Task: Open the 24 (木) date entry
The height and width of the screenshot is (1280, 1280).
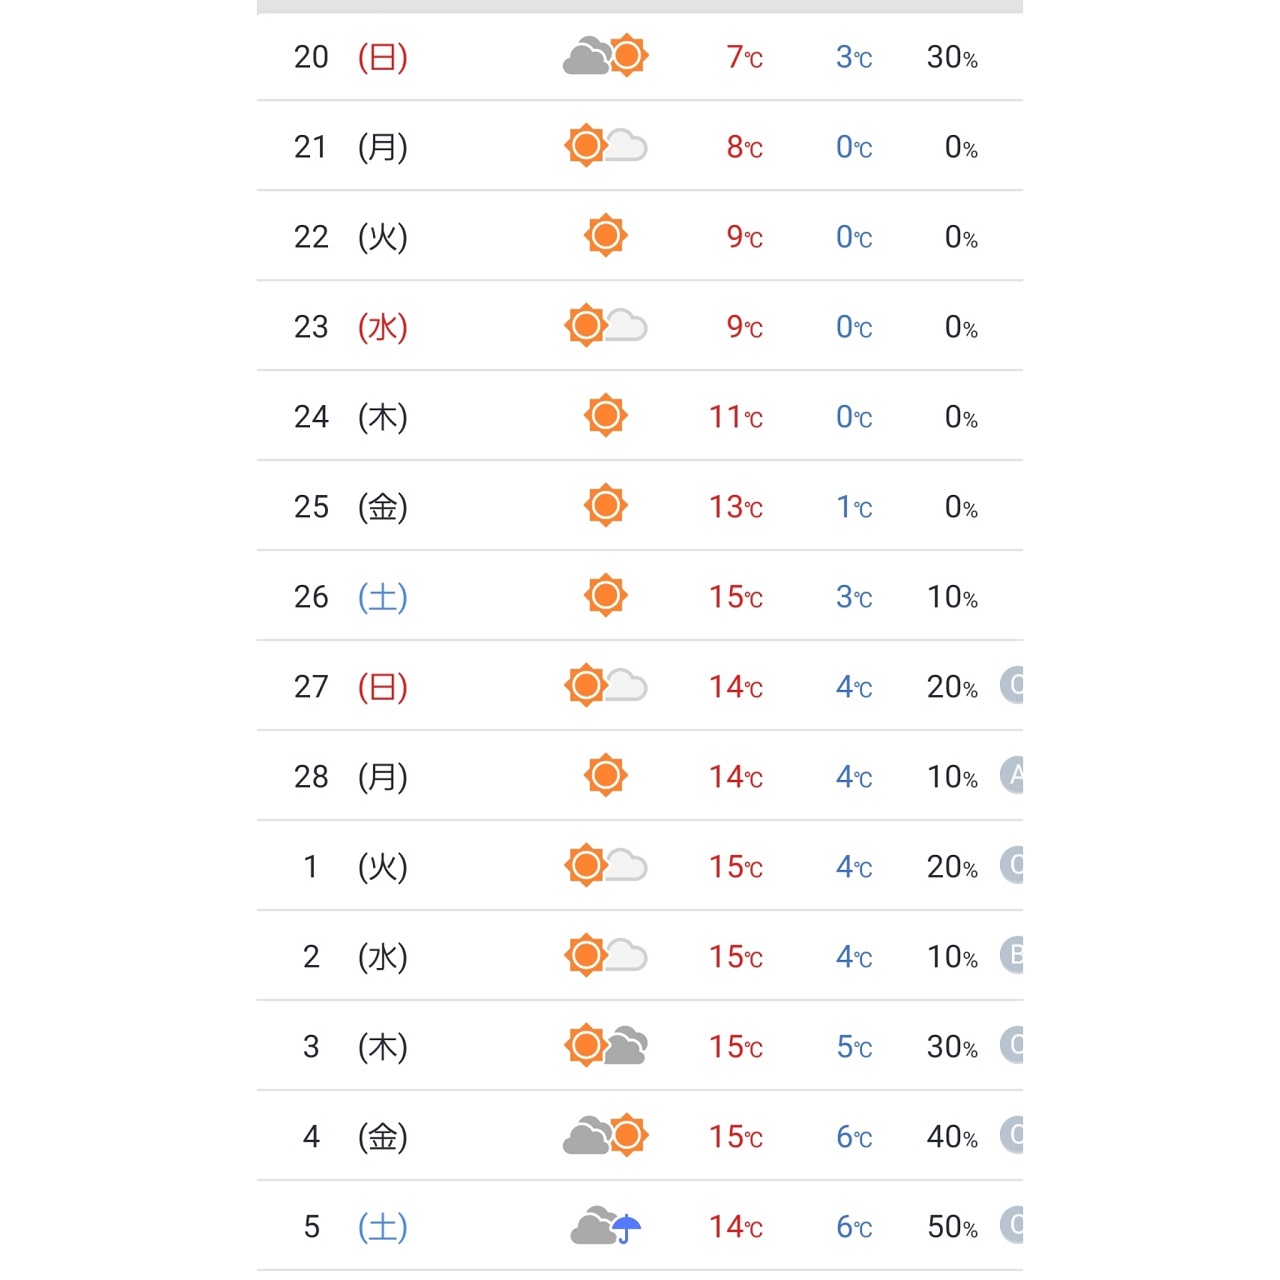Action: [351, 417]
